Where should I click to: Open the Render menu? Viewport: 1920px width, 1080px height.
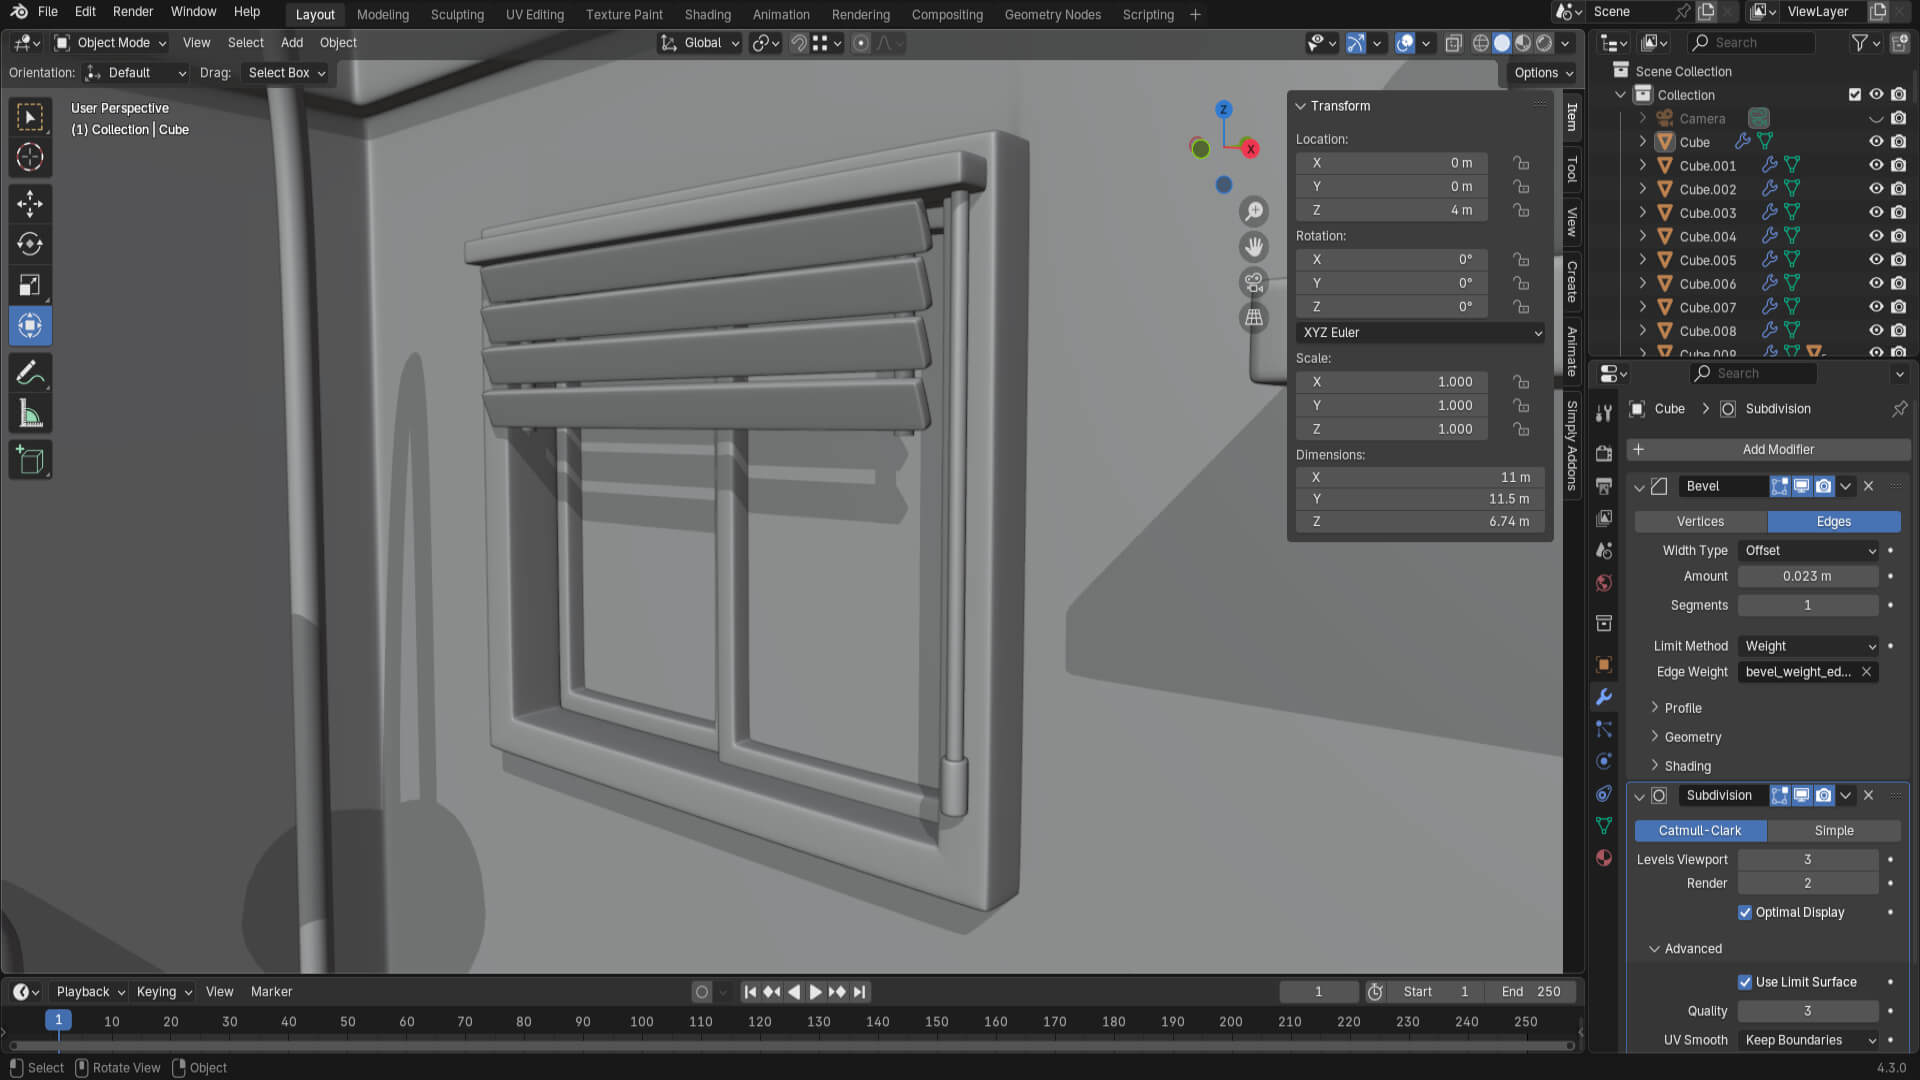tap(133, 12)
